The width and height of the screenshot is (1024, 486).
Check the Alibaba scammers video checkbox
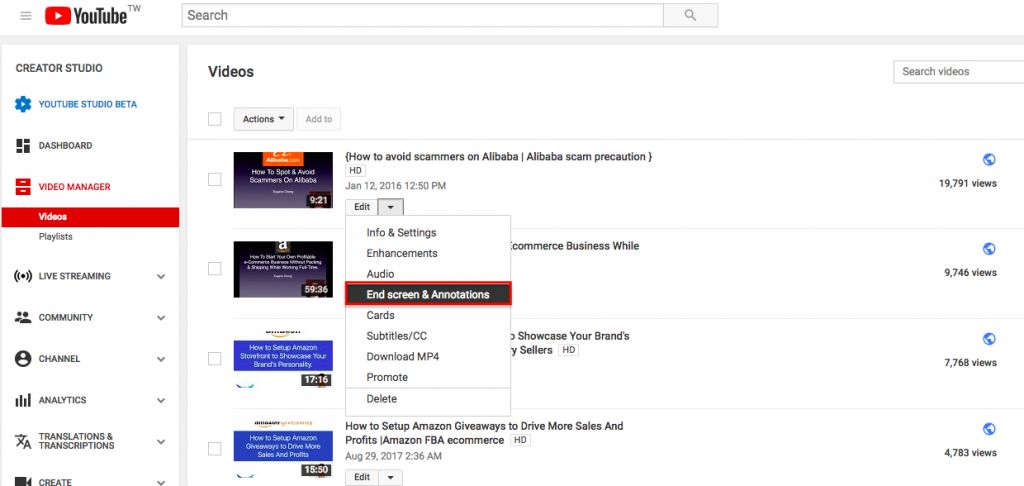tap(214, 179)
